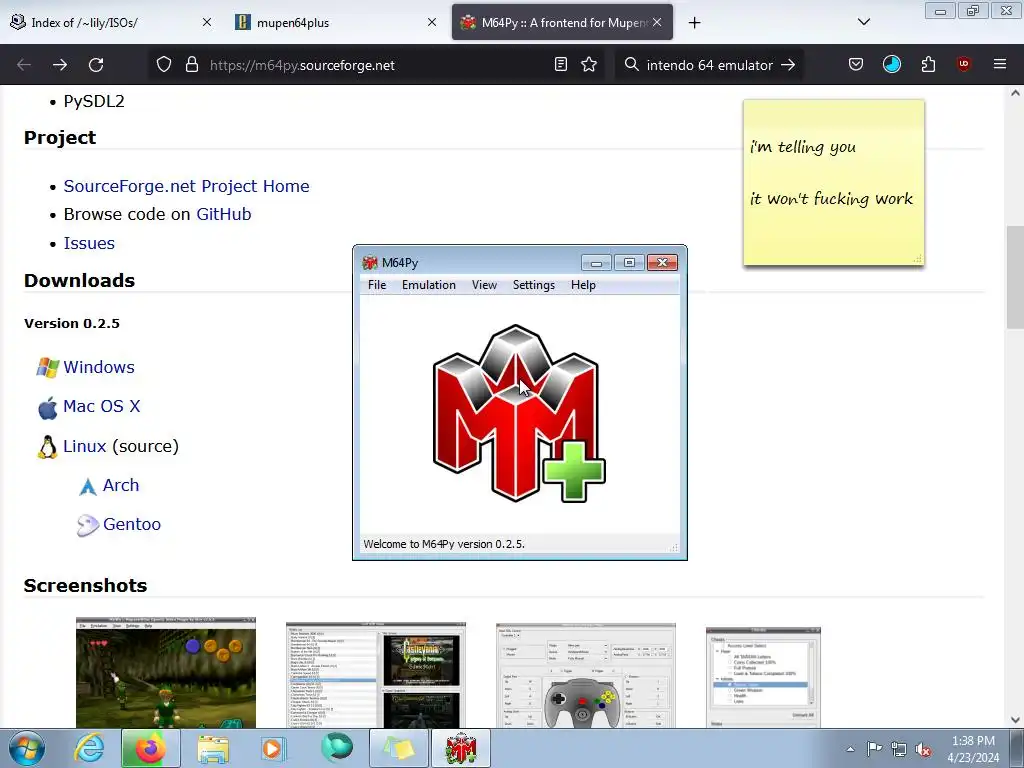Image resolution: width=1024 pixels, height=768 pixels.
Task: Click the Windows flag logo icon
Action: tap(47, 368)
